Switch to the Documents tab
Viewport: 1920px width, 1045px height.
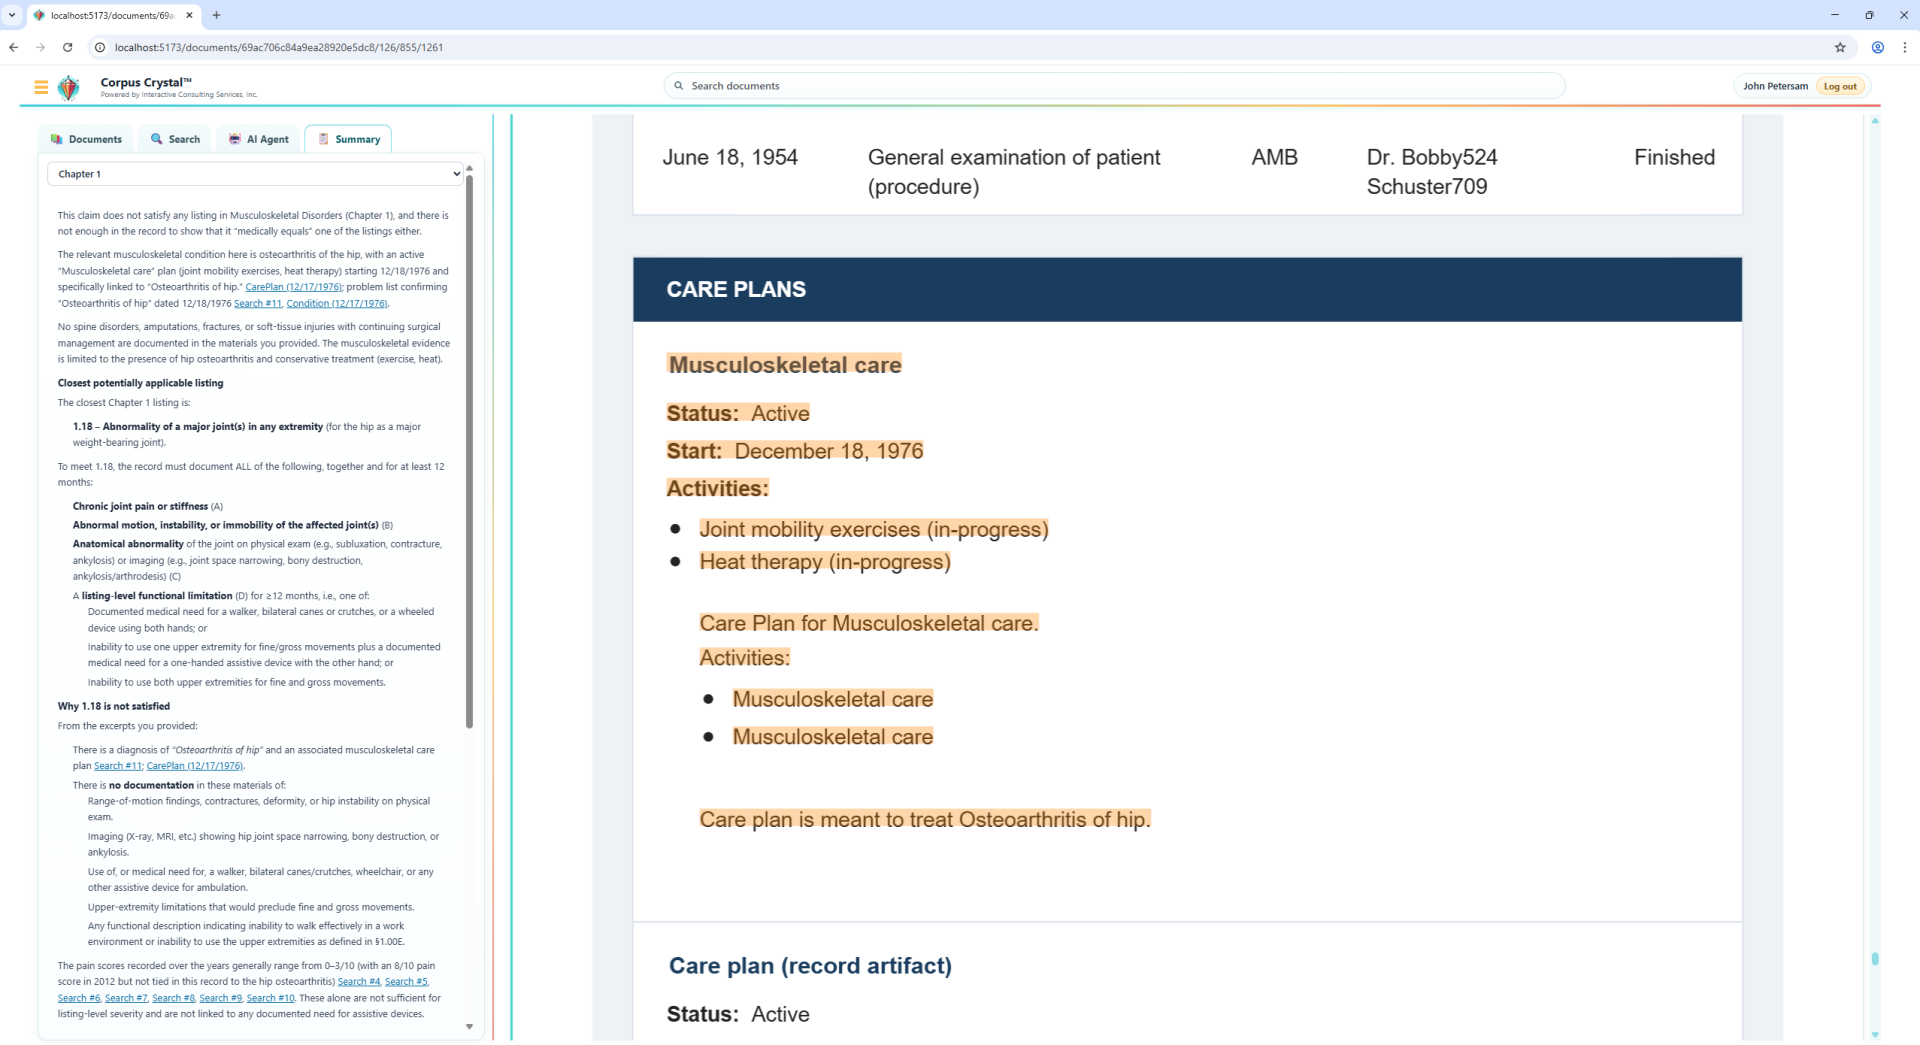tap(87, 139)
